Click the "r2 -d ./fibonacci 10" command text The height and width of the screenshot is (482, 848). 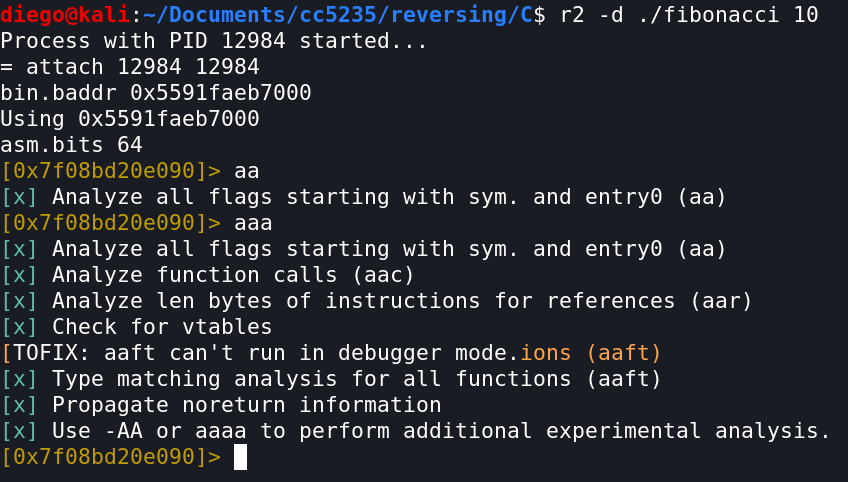[689, 15]
